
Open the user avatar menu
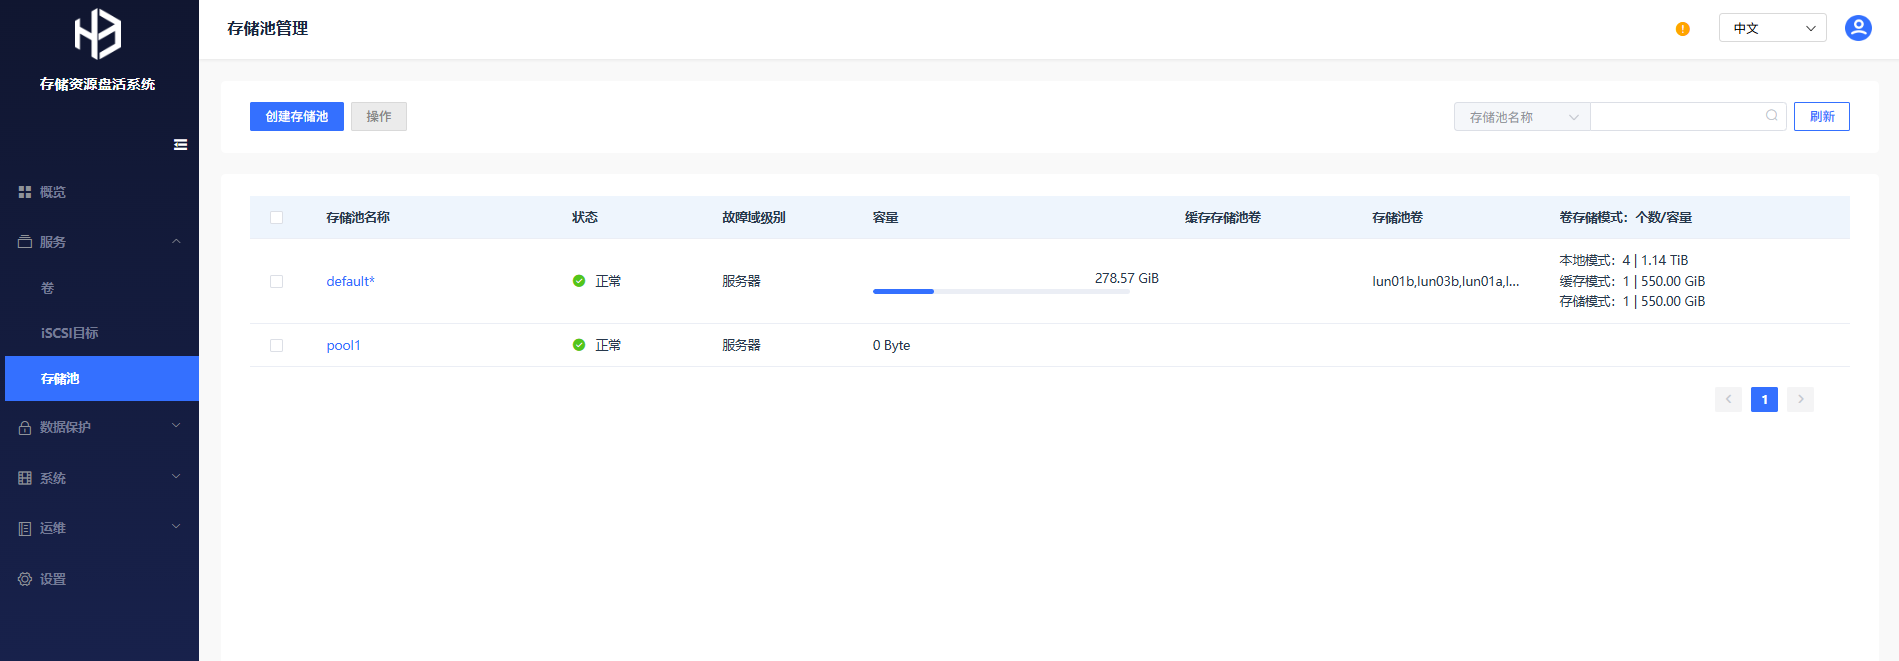coord(1858,28)
